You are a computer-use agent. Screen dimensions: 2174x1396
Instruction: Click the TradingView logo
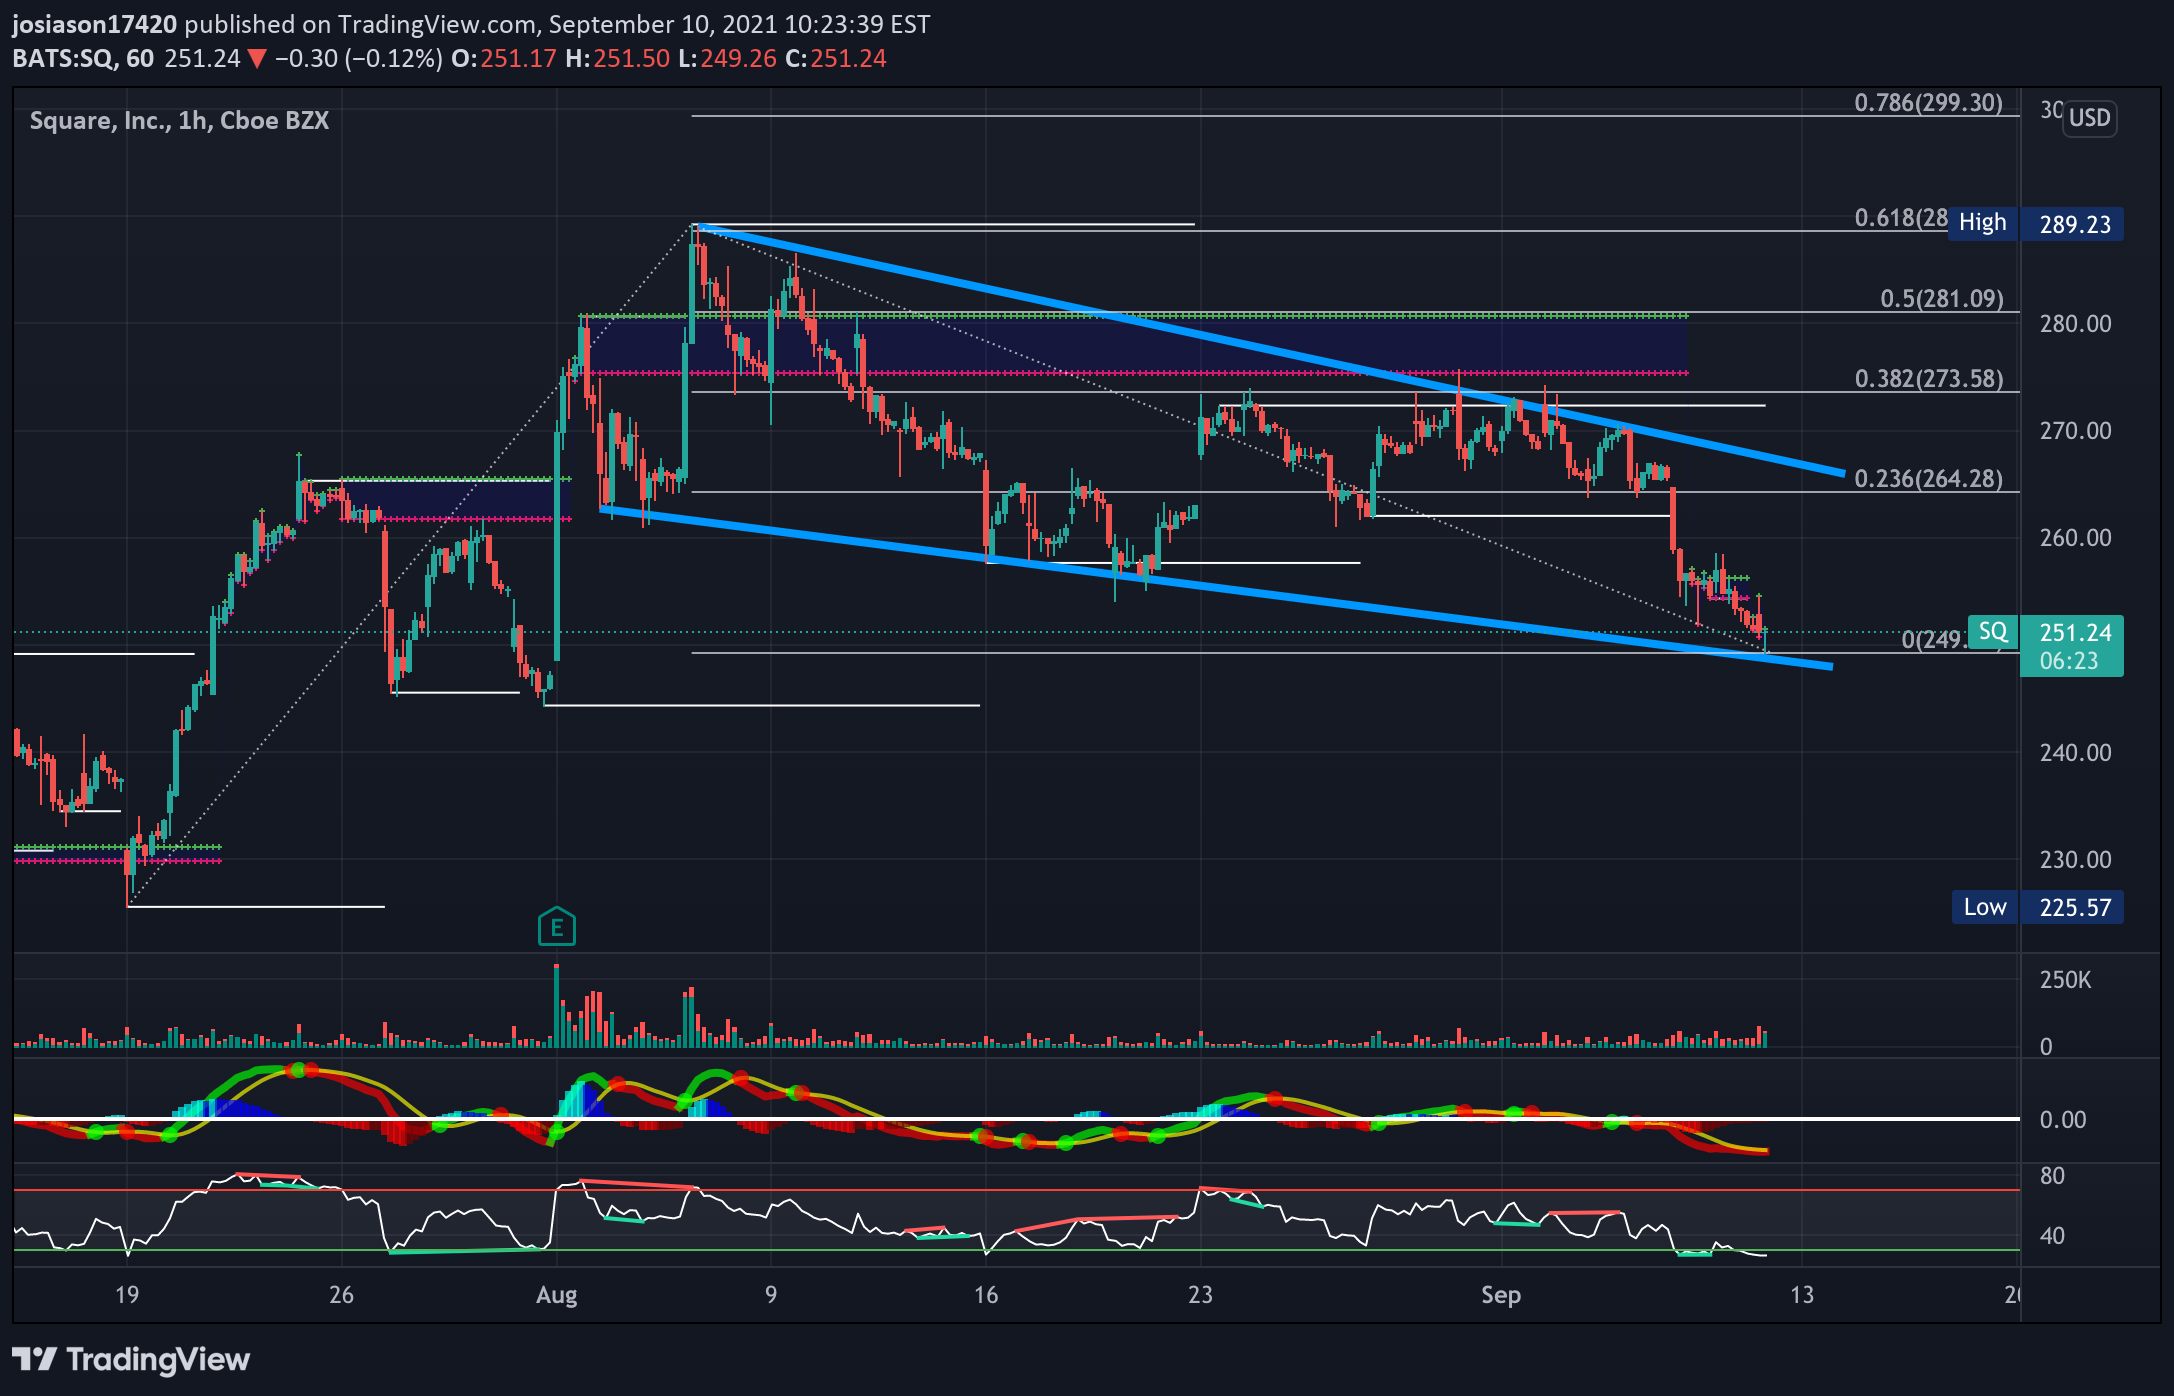pos(131,1359)
